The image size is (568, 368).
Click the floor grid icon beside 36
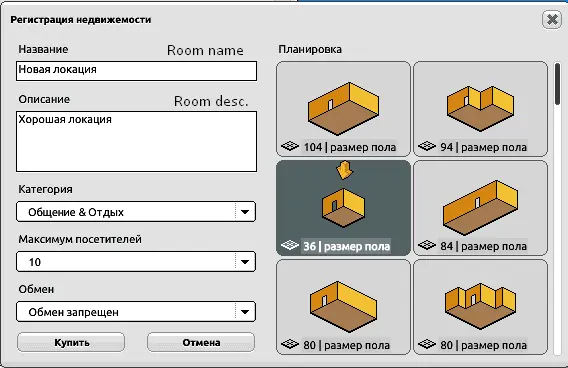point(290,246)
